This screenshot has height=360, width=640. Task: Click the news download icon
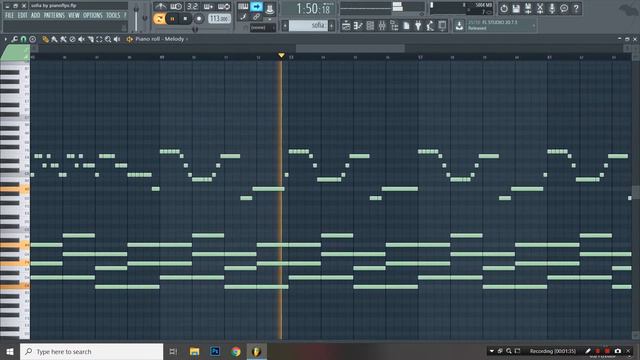click(459, 26)
